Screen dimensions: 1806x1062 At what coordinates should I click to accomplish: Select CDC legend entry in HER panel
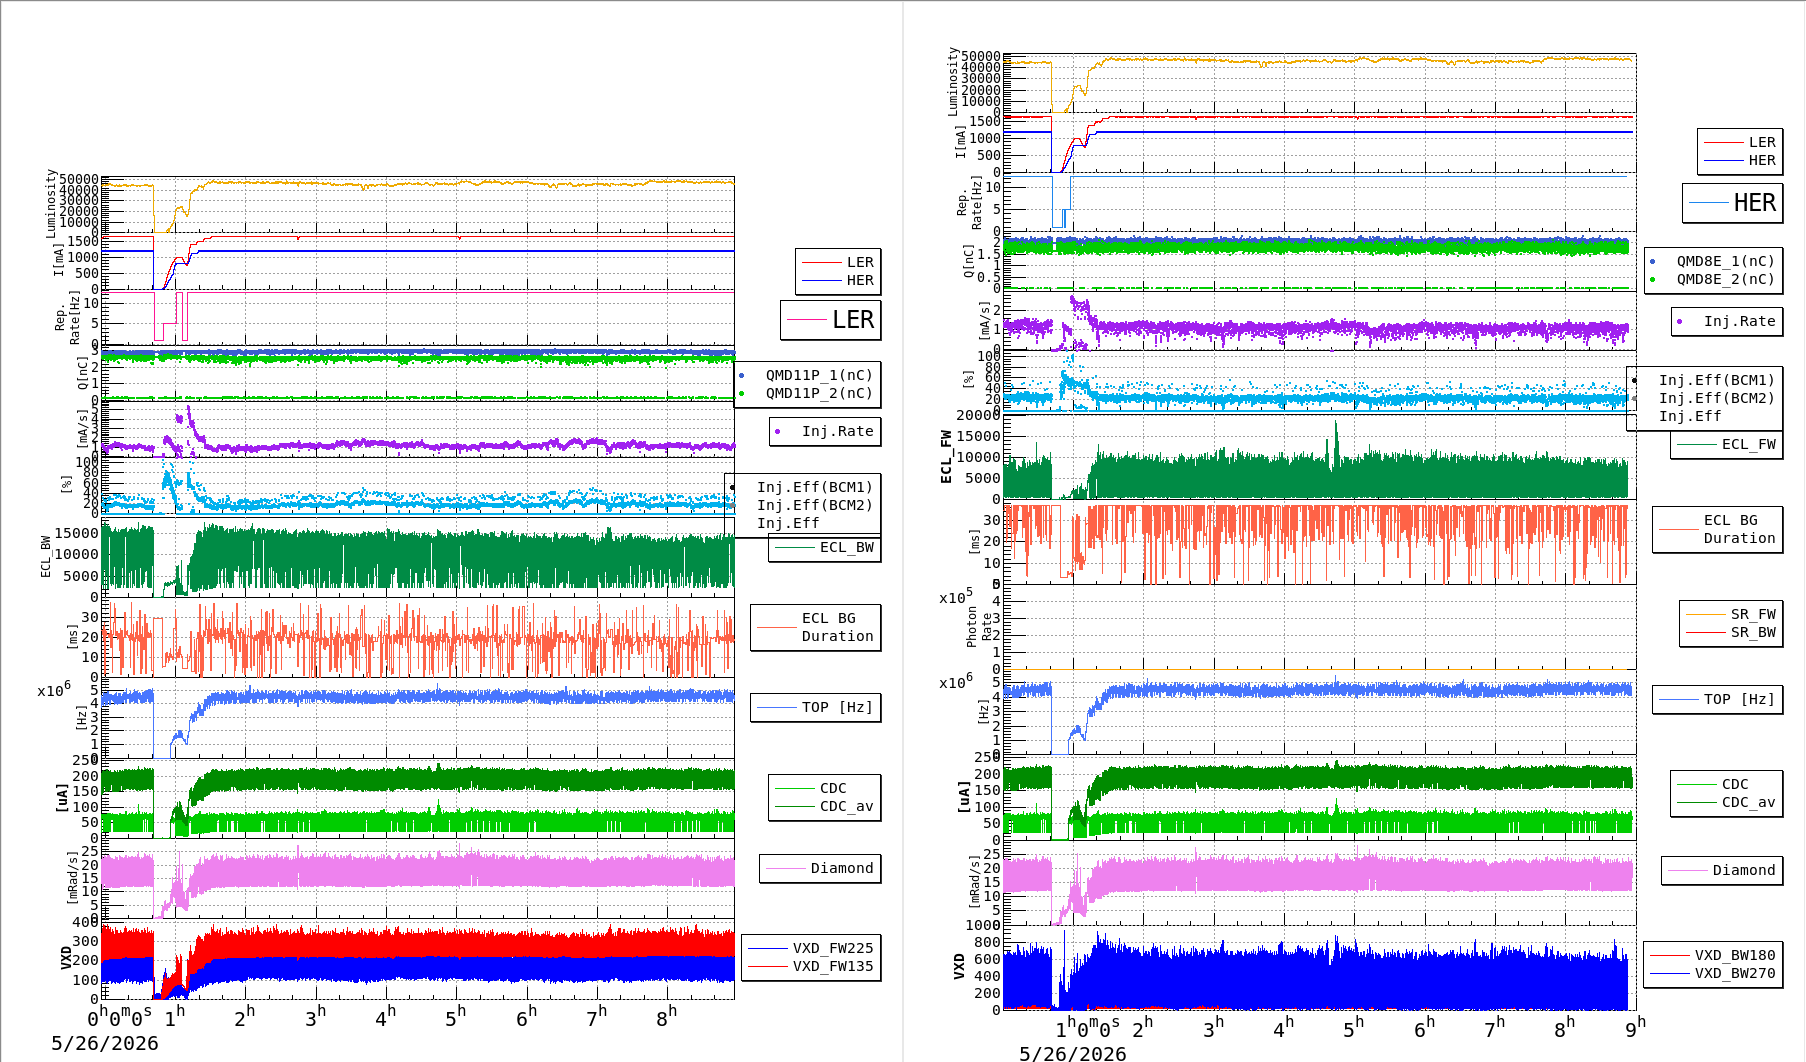click(1735, 784)
